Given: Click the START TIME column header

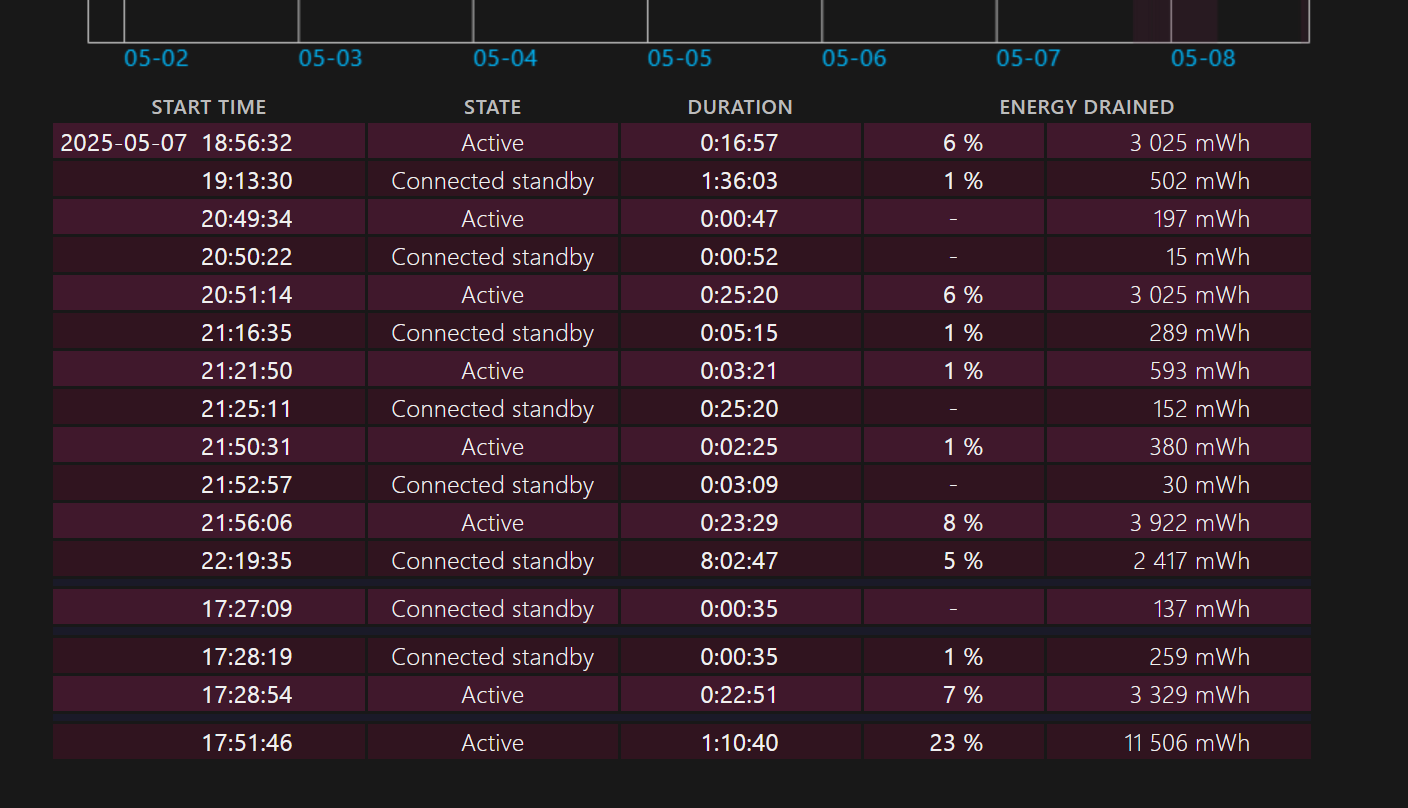Looking at the screenshot, I should click(x=208, y=107).
